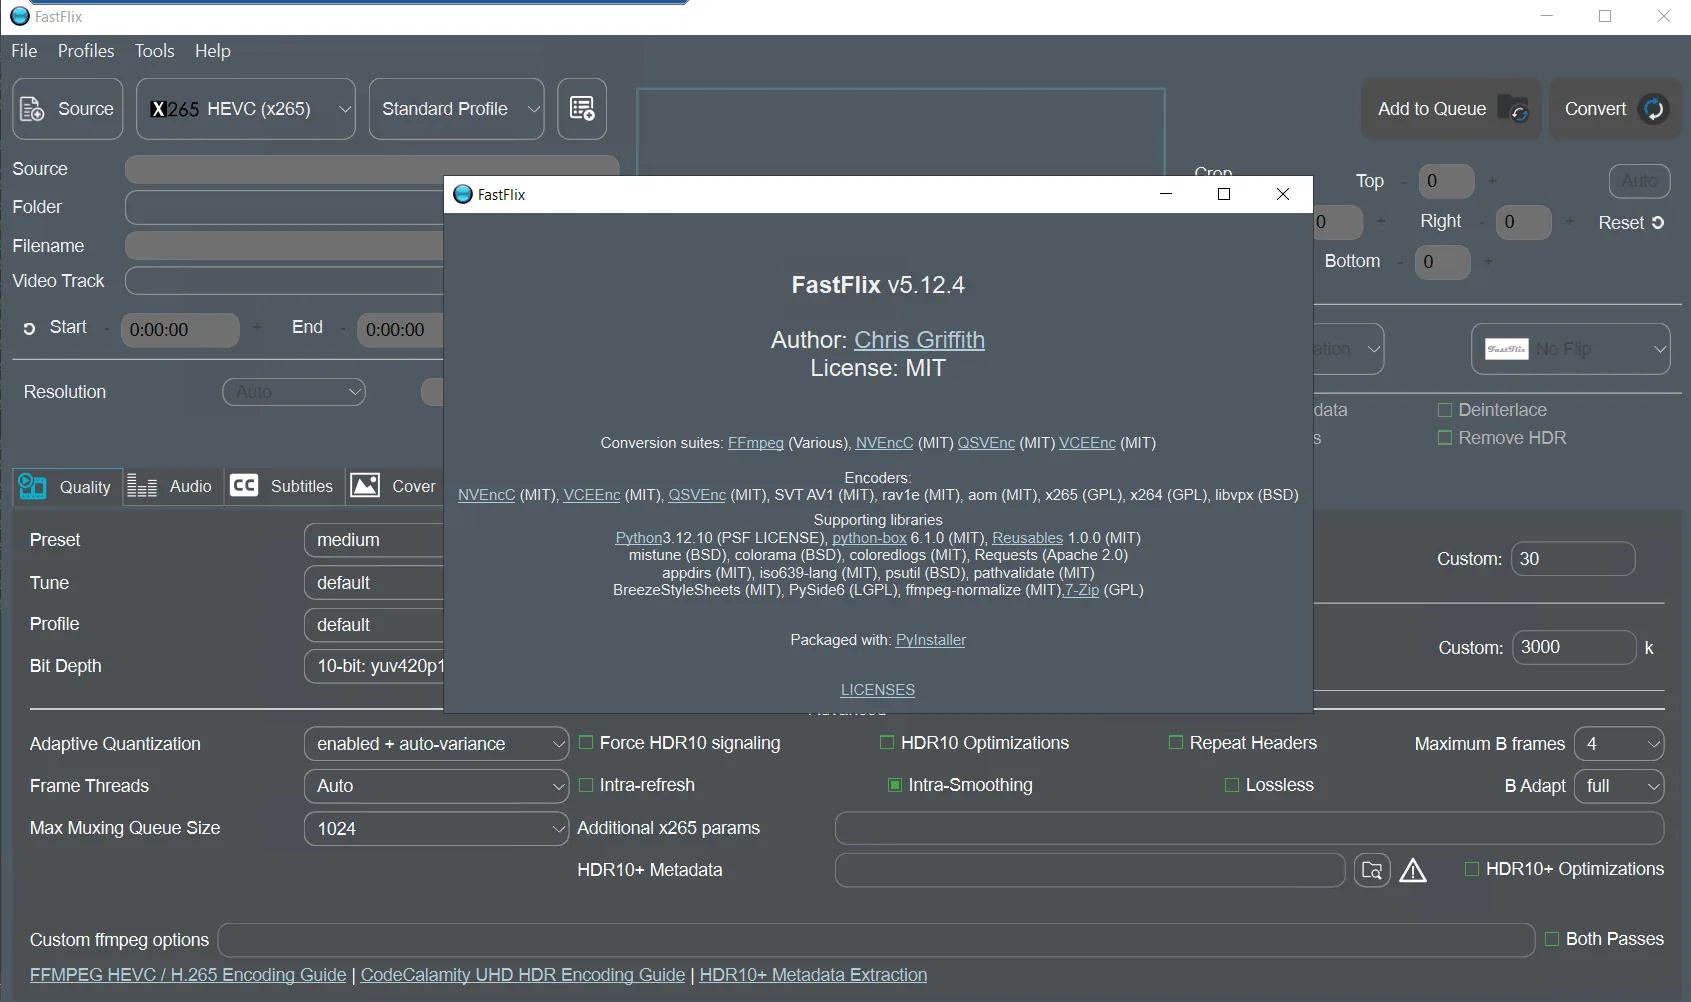The width and height of the screenshot is (1691, 1002).
Task: Click the Custom CRF 30 field
Action: 1573,559
